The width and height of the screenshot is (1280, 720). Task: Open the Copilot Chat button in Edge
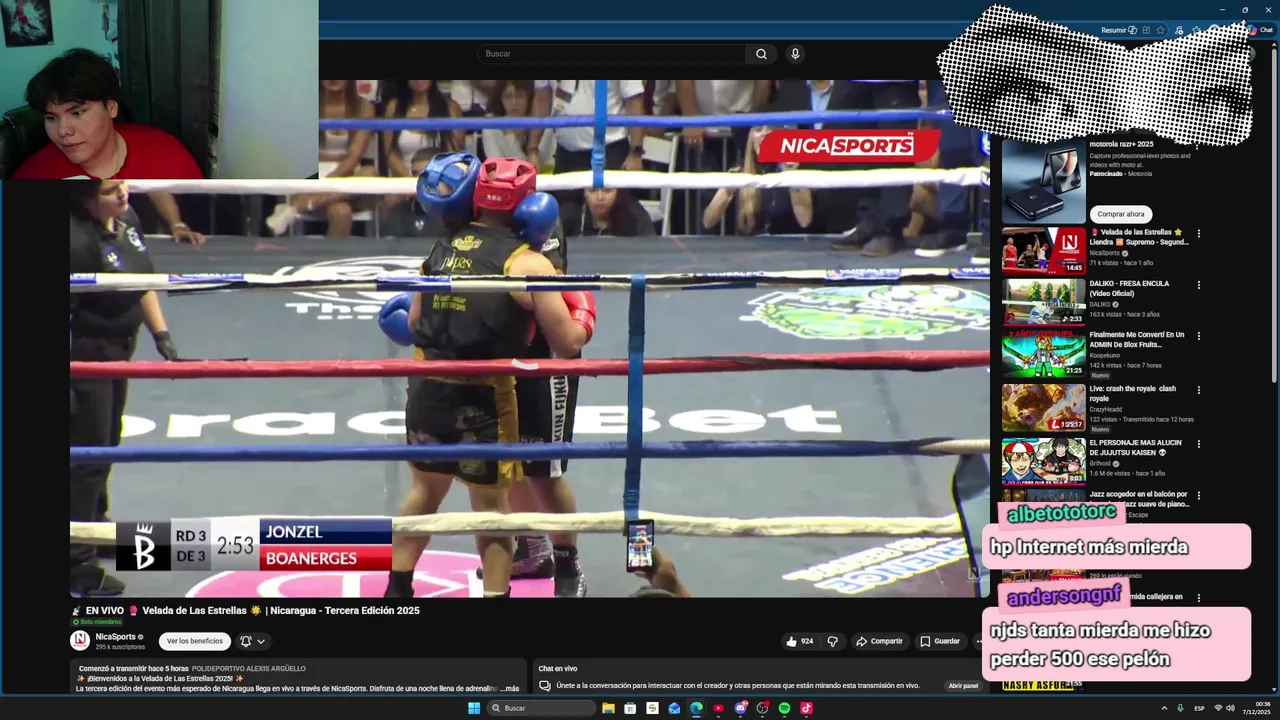[x=1260, y=30]
